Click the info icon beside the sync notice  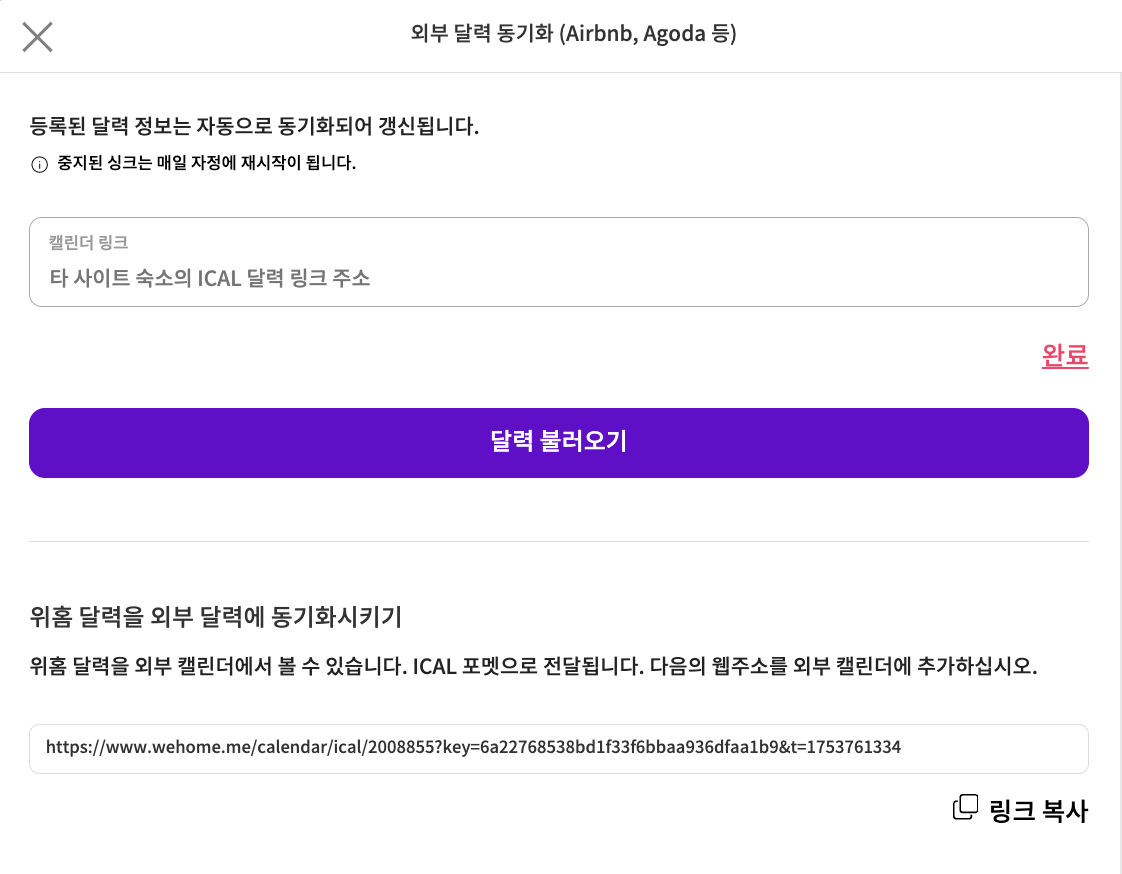39,165
